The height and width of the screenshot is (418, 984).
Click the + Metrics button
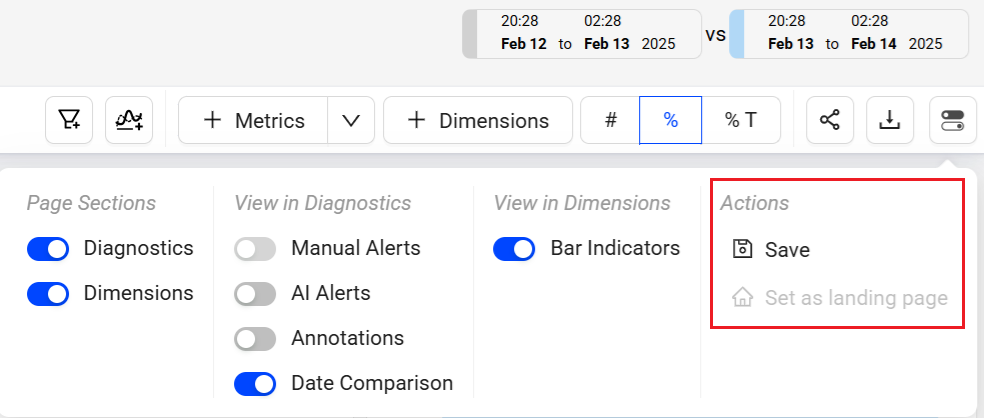click(x=254, y=120)
